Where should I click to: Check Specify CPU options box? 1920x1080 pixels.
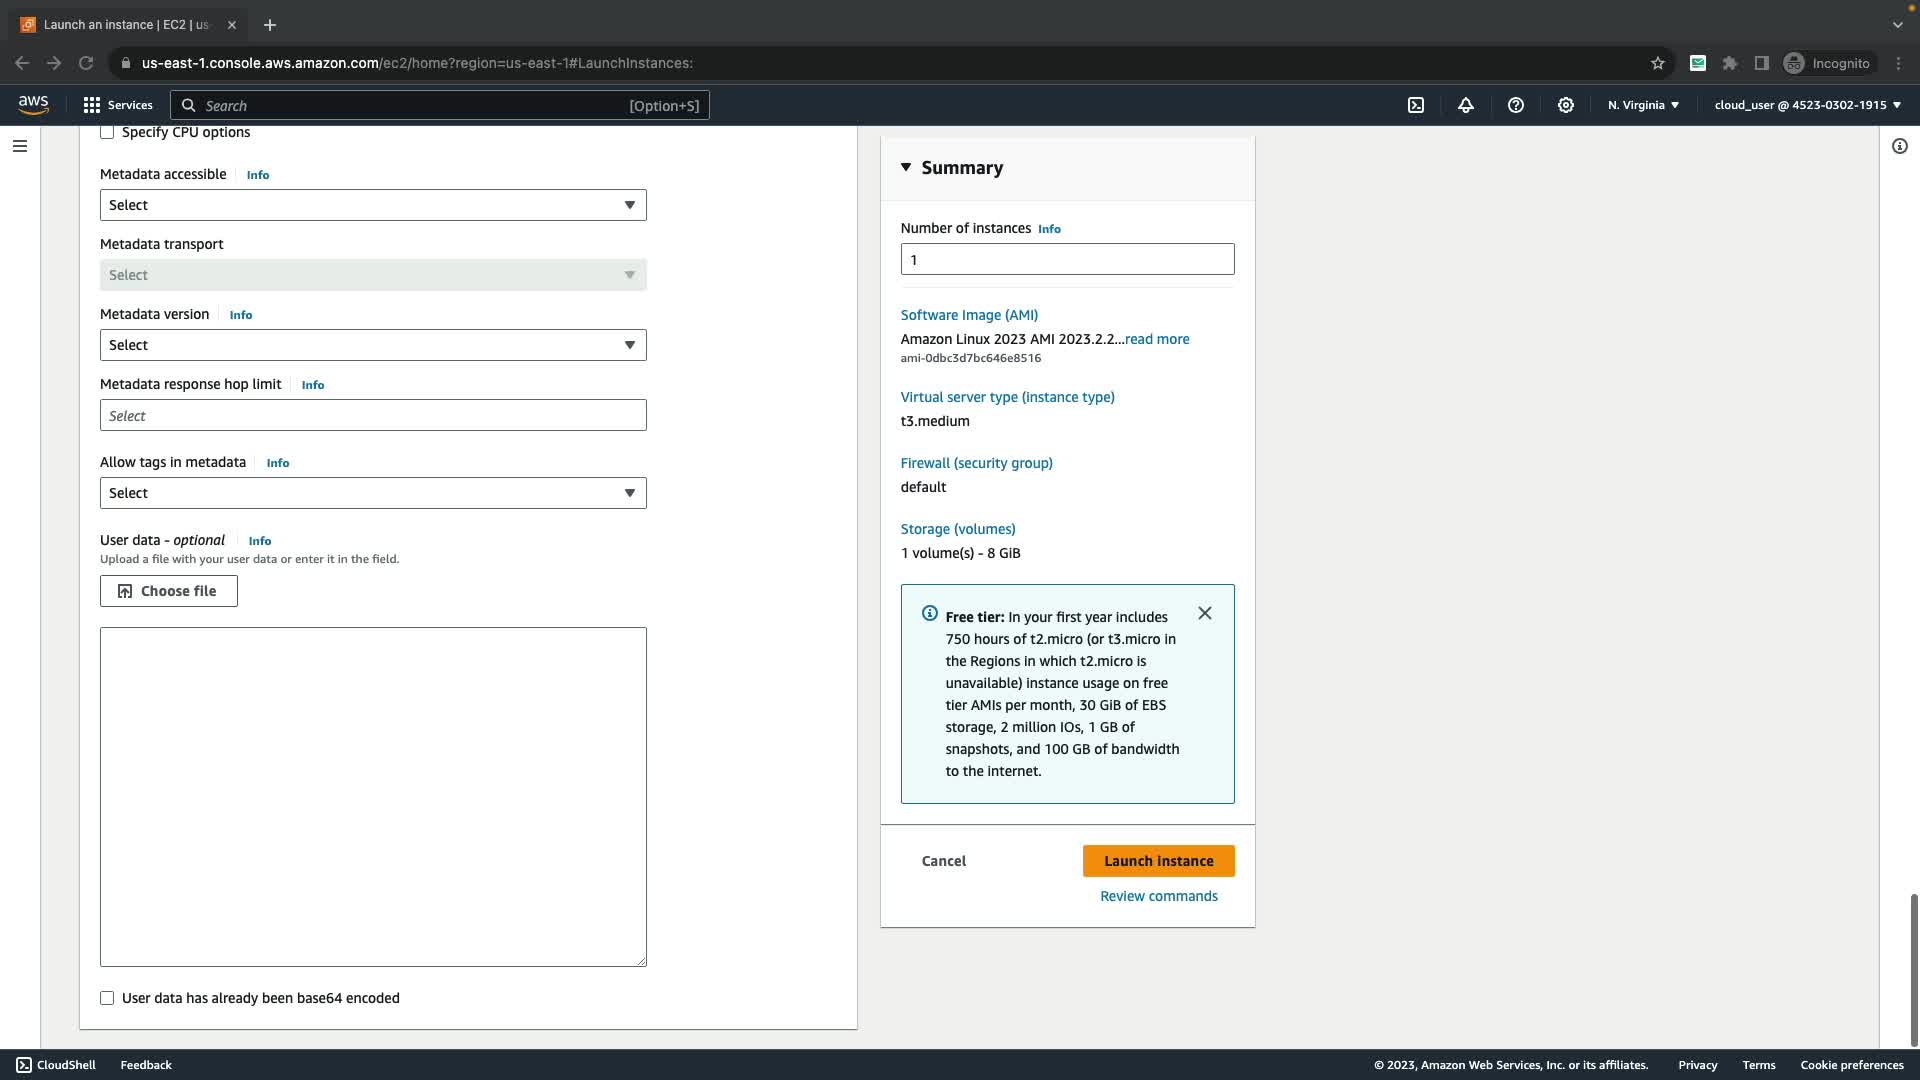click(107, 132)
